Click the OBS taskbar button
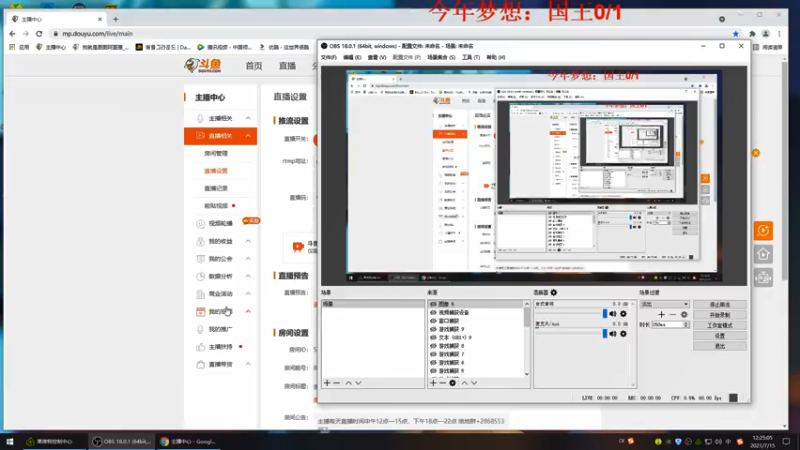This screenshot has height=450, width=800. (121, 441)
